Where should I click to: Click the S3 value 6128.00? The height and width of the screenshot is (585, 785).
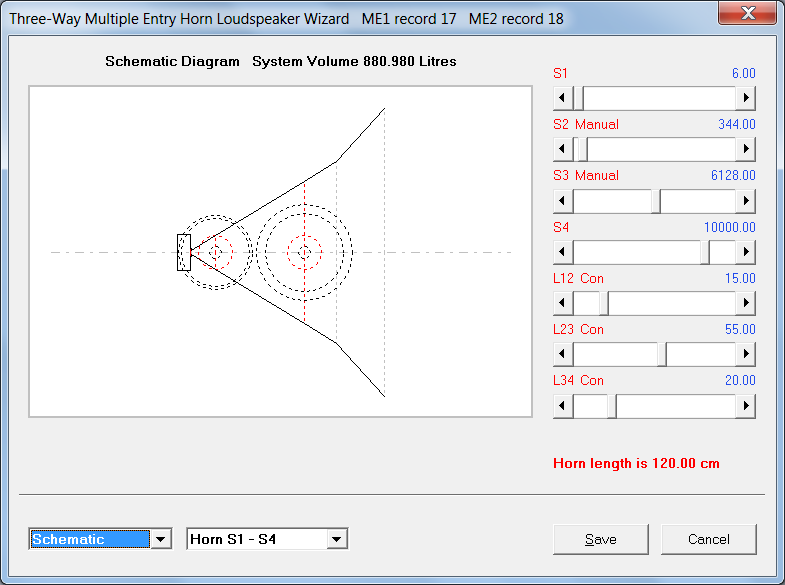pos(733,175)
